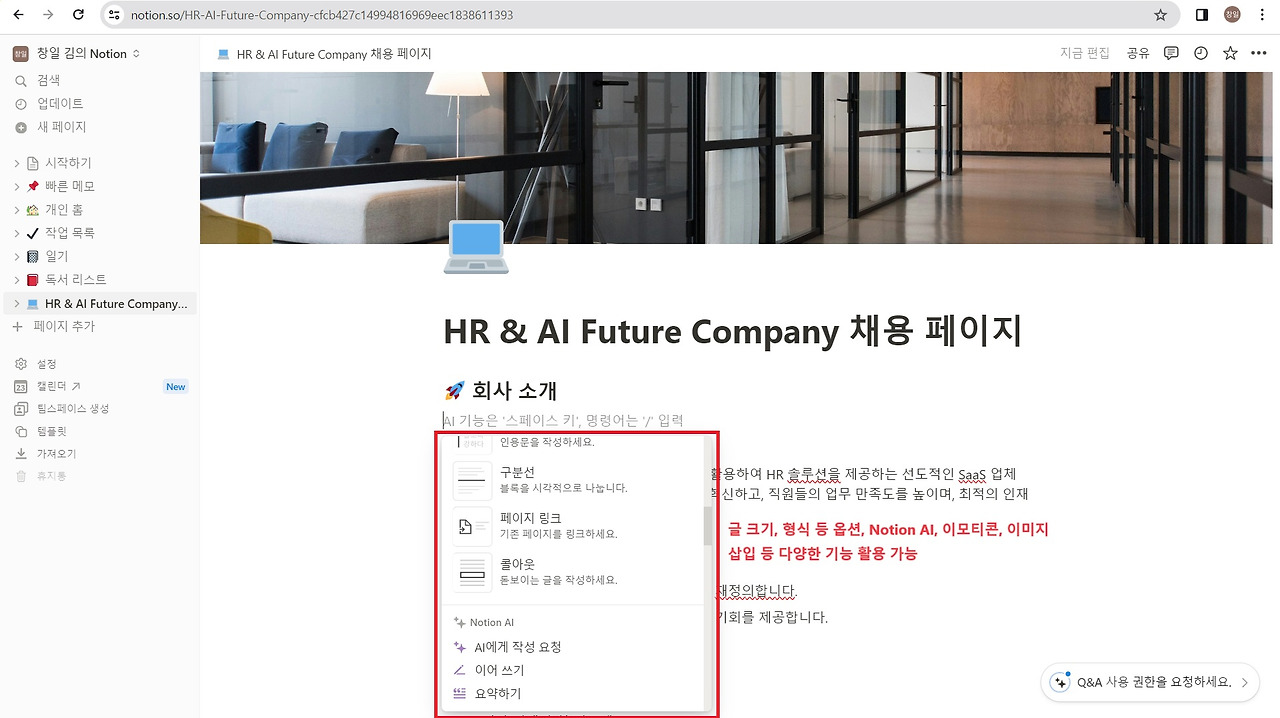1280x718 pixels.
Task: Open page history clock icon
Action: tap(1201, 54)
